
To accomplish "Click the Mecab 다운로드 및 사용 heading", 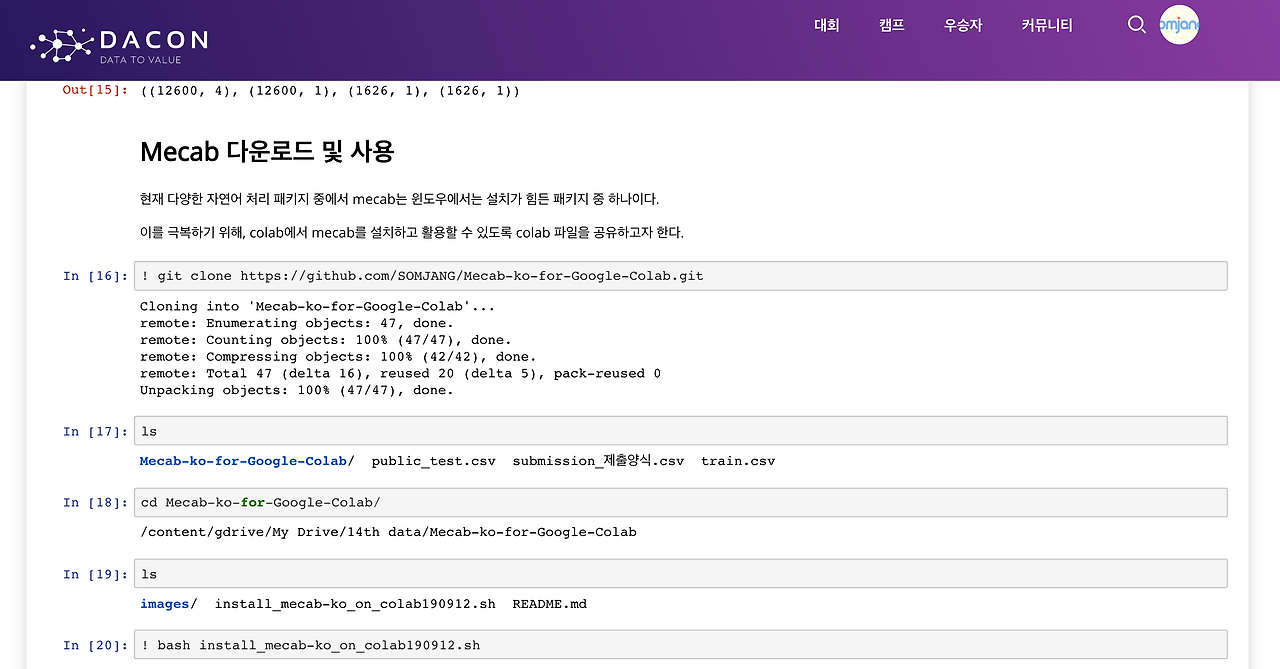I will tap(267, 151).
